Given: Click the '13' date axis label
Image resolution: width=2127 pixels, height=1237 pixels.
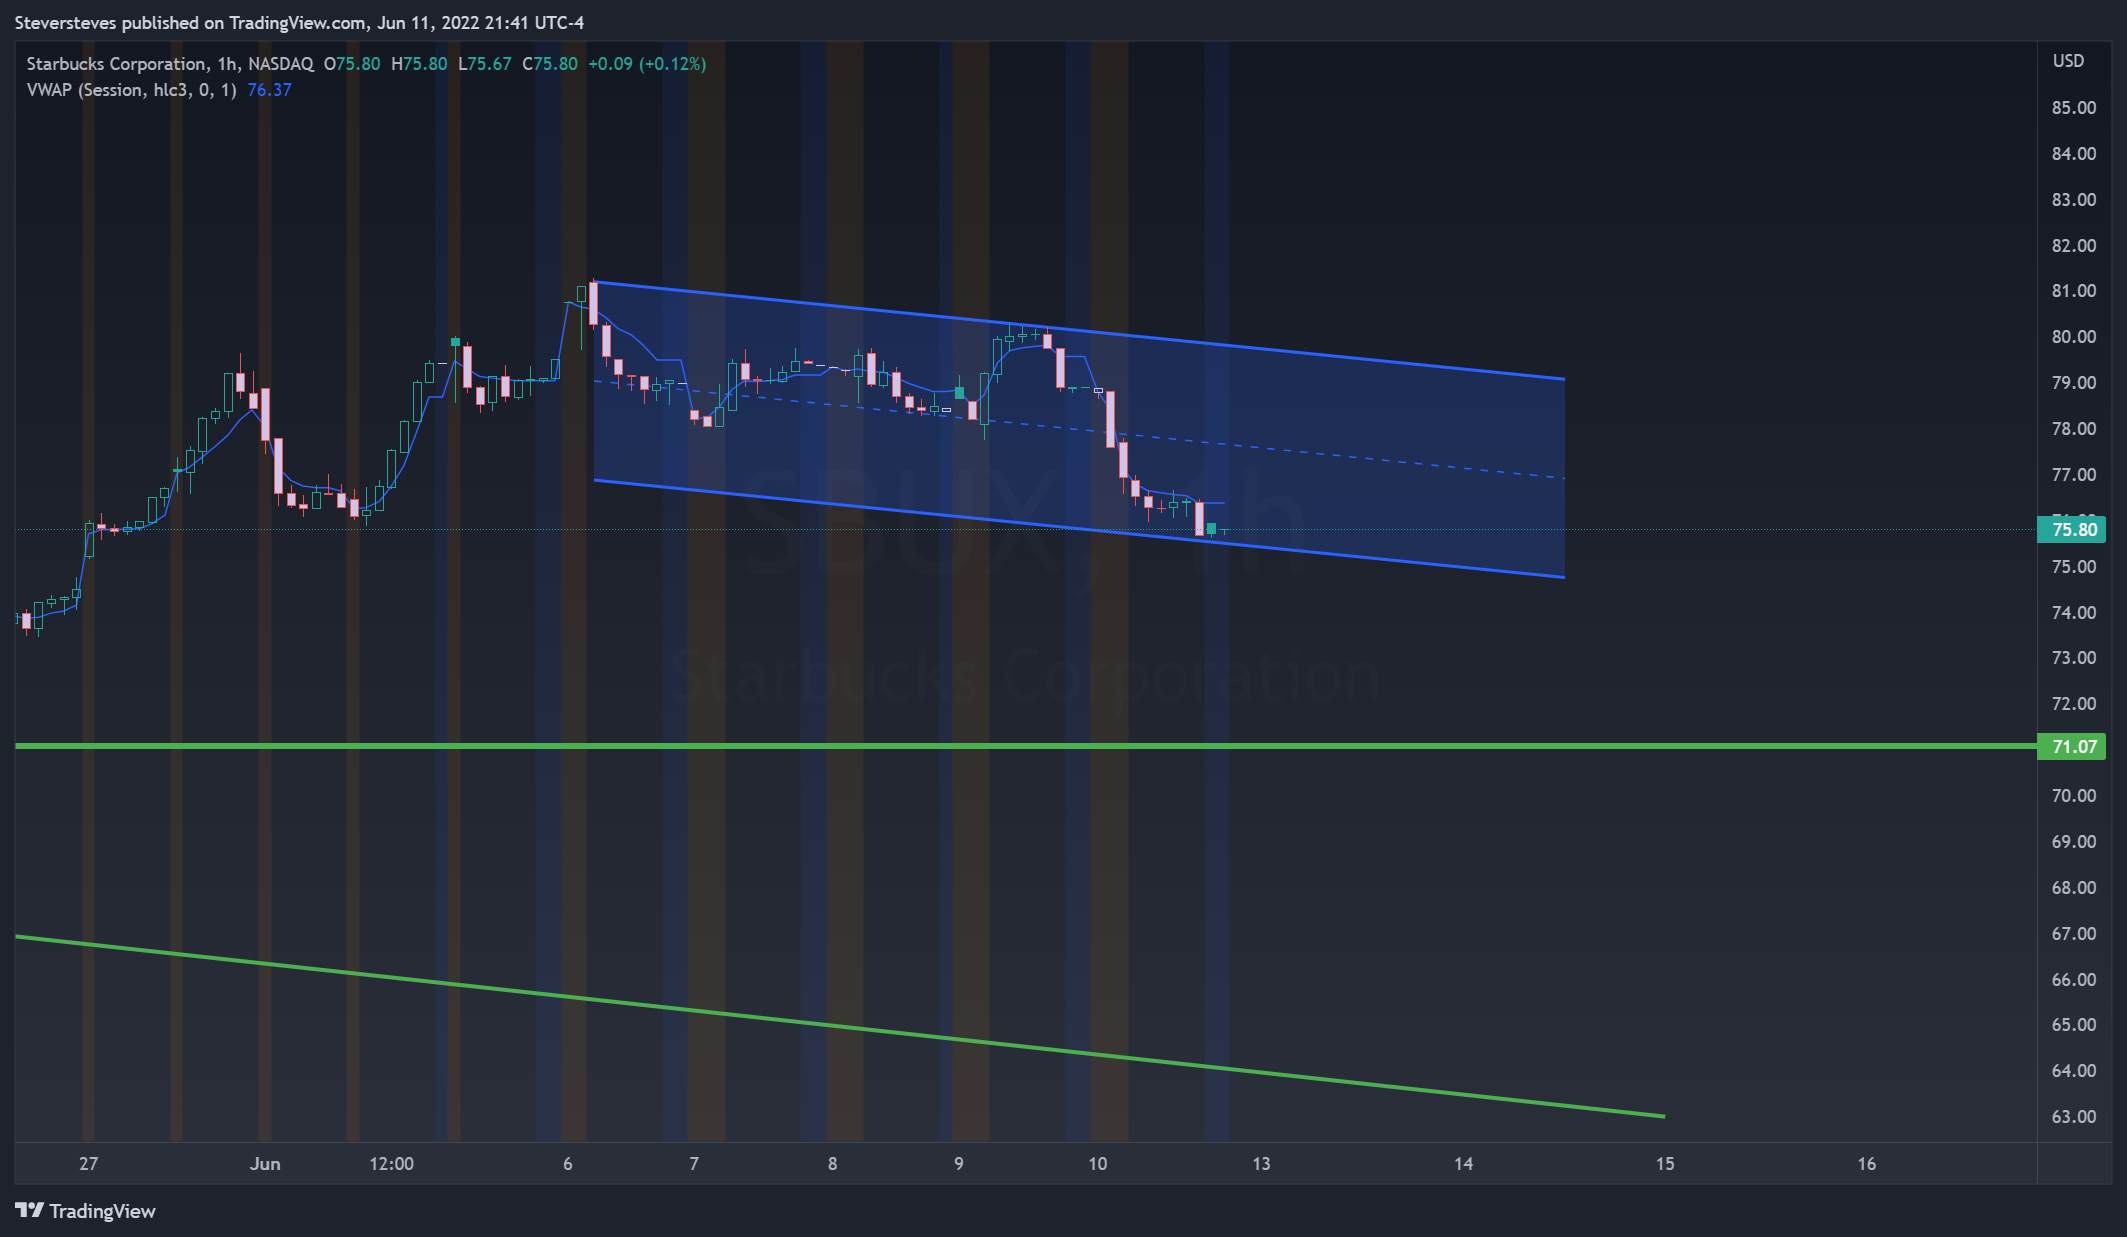Looking at the screenshot, I should [x=1261, y=1163].
